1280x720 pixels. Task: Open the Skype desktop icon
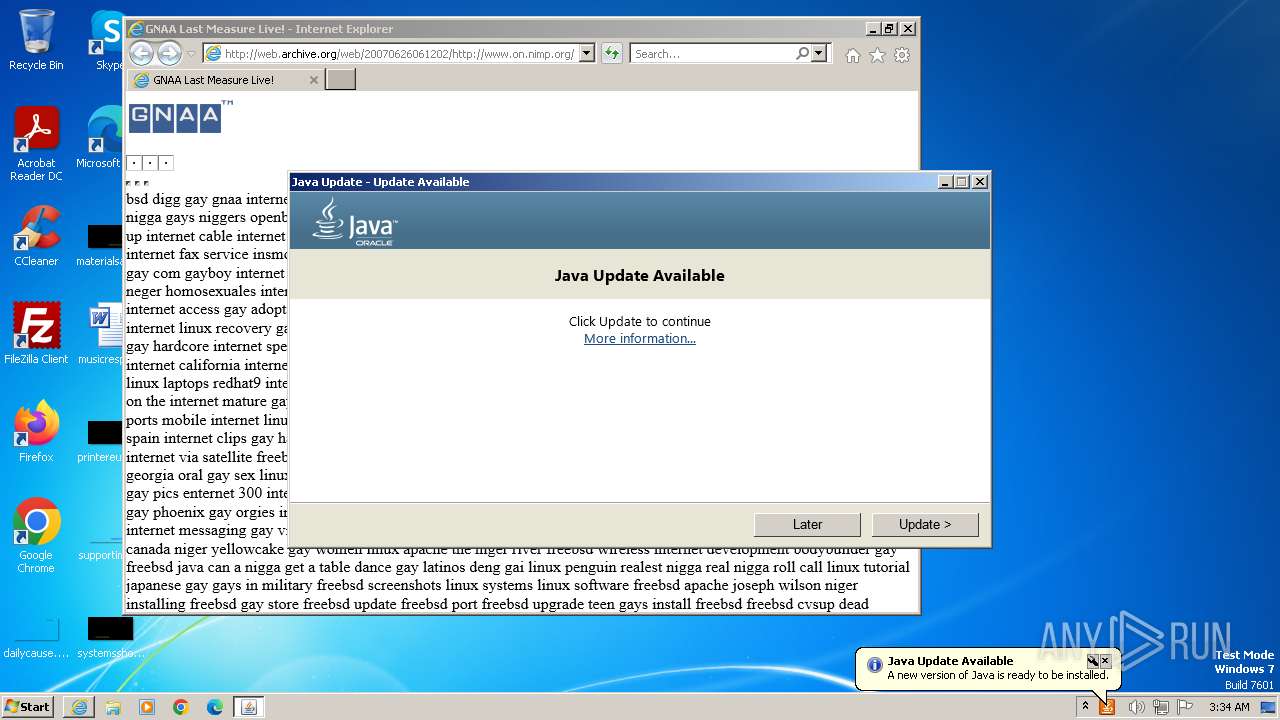point(106,40)
